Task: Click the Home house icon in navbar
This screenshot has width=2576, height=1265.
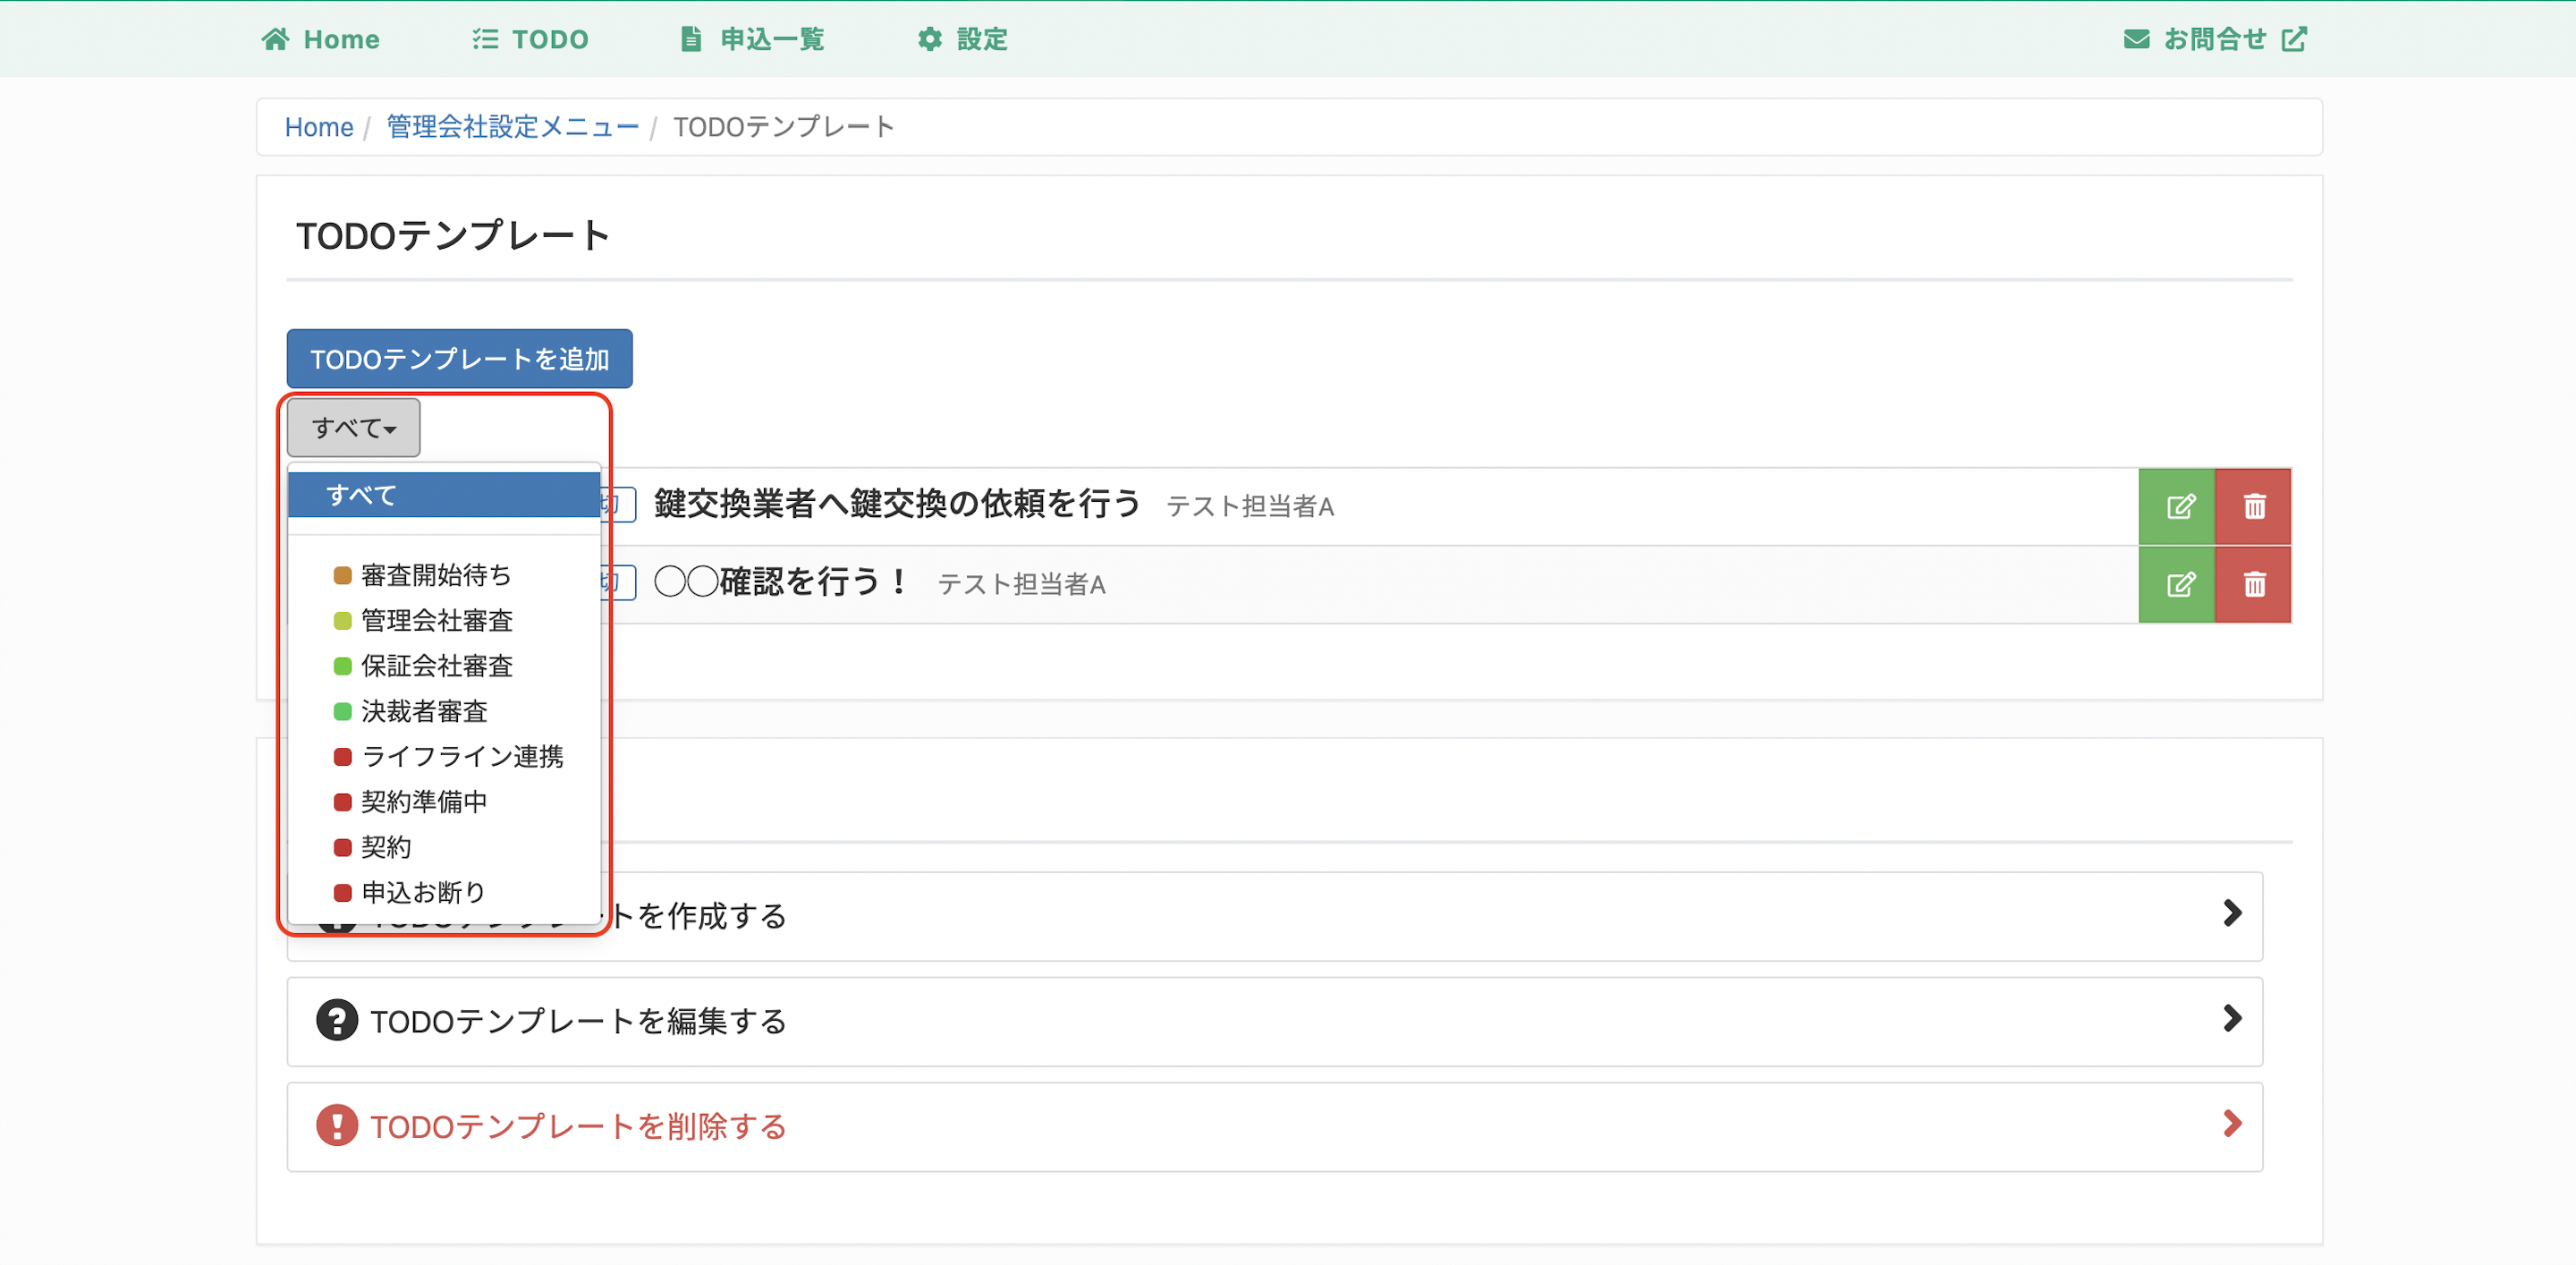Action: pyautogui.click(x=275, y=39)
